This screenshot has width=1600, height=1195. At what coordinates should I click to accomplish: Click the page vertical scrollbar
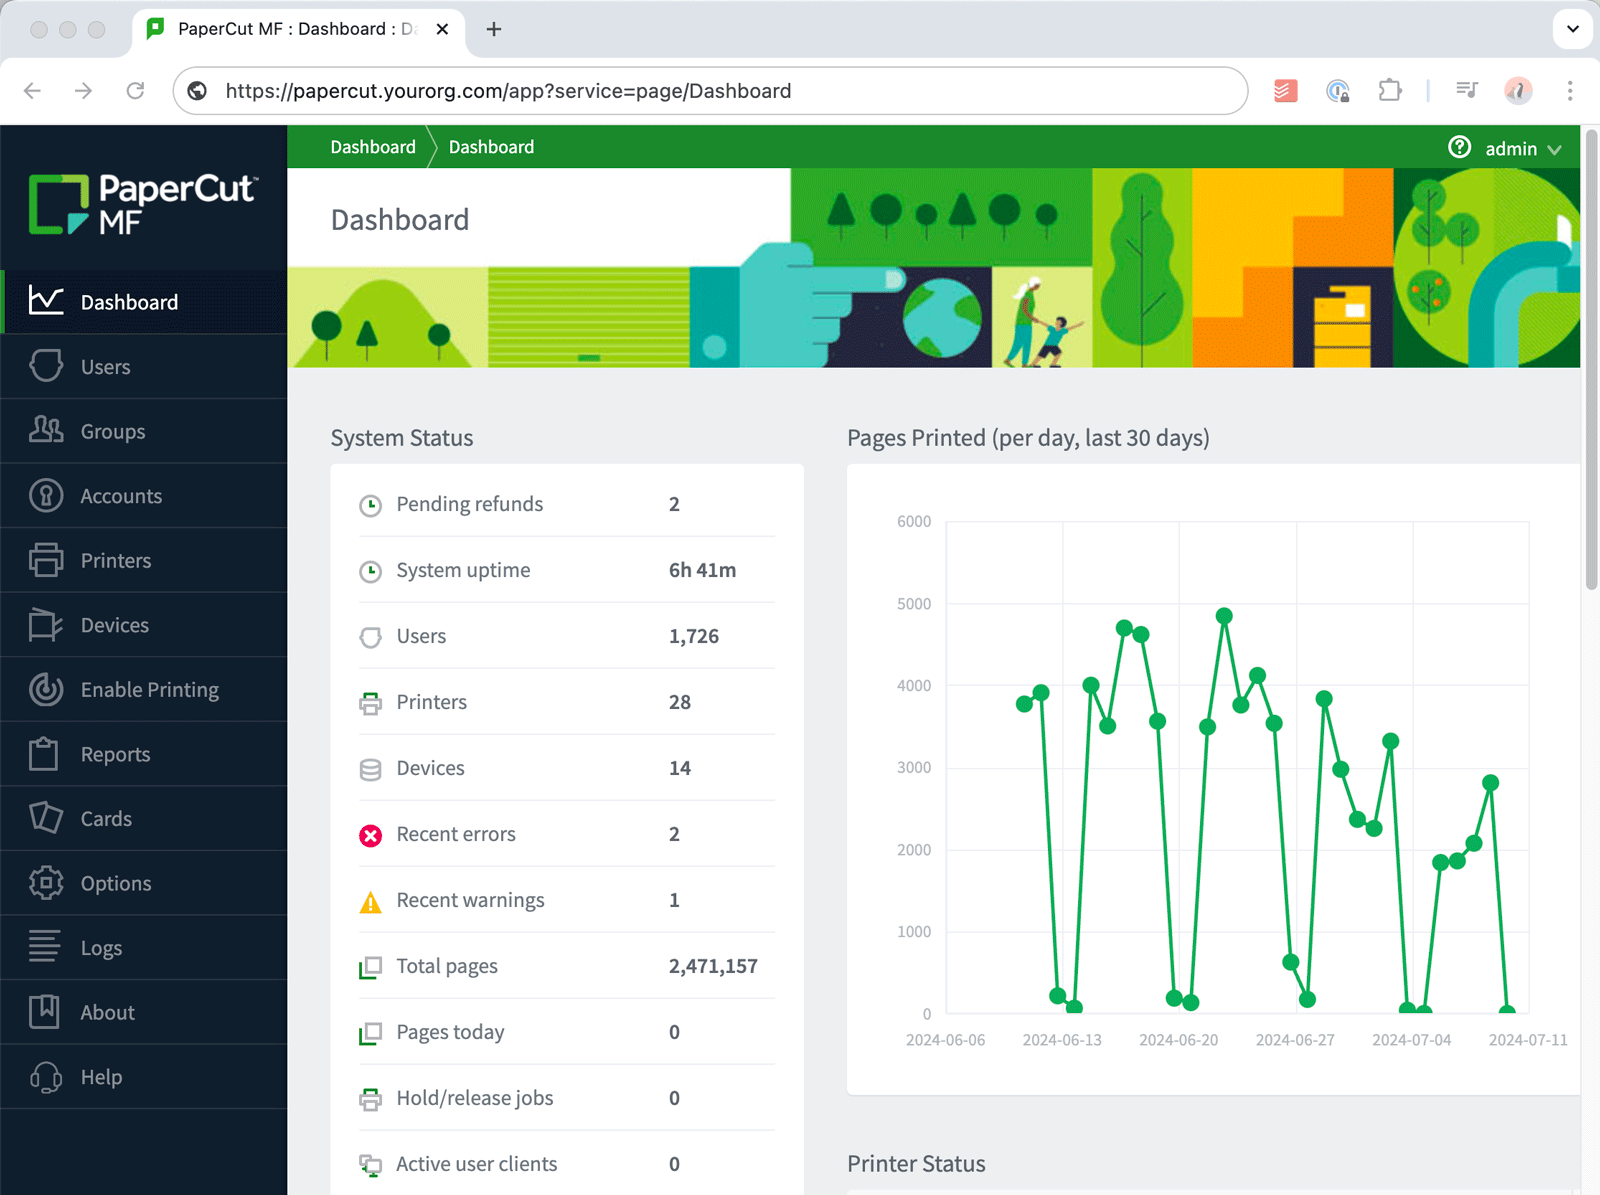1591,360
